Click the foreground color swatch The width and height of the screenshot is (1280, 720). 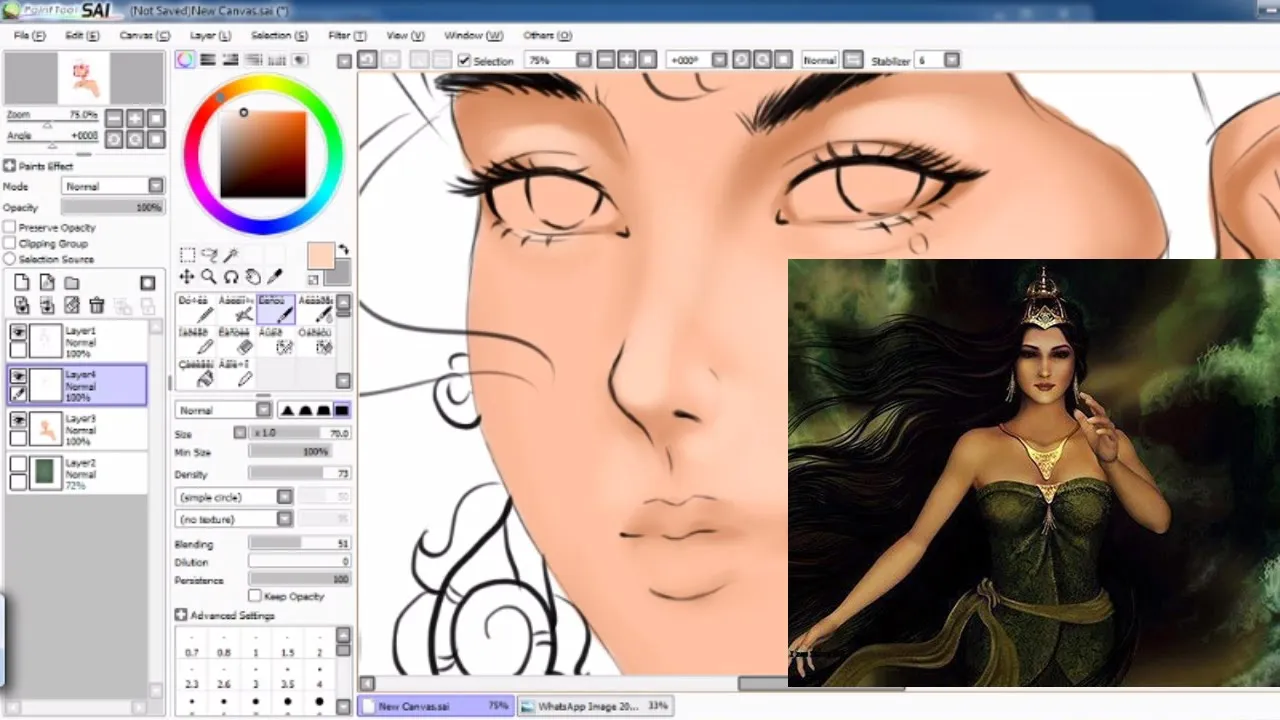pyautogui.click(x=320, y=255)
